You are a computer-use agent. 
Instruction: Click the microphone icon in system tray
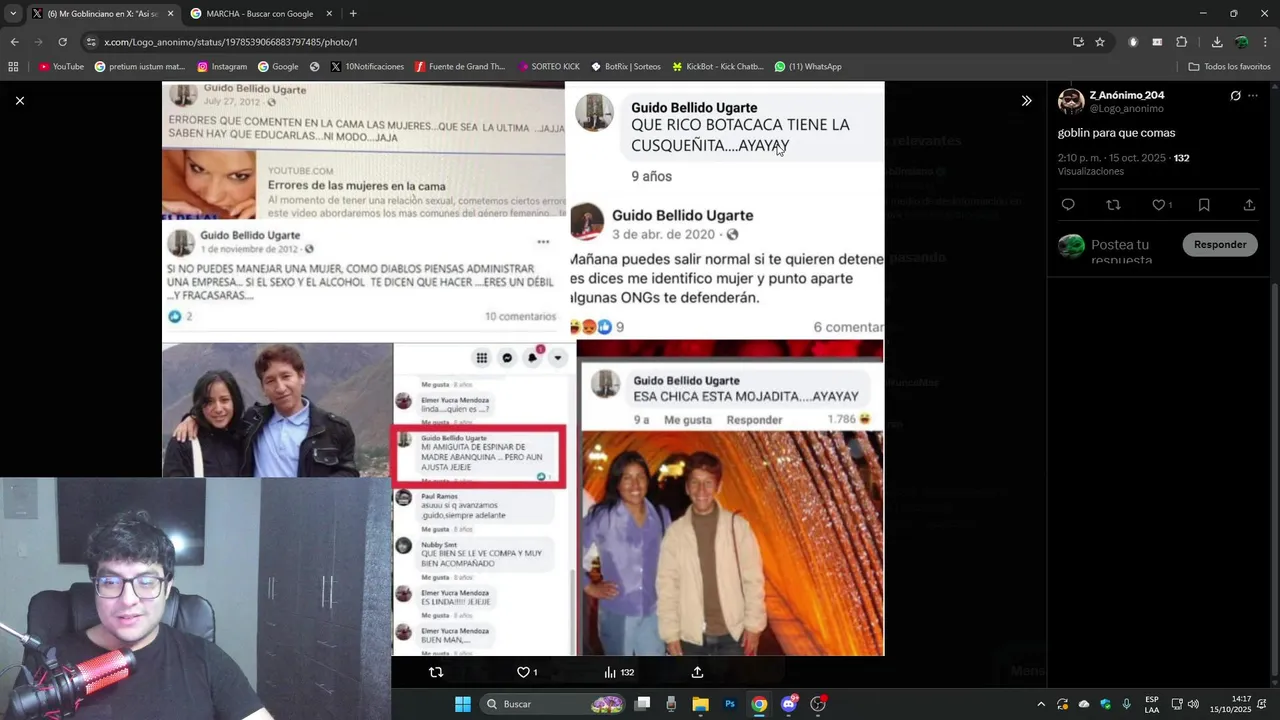(1127, 704)
